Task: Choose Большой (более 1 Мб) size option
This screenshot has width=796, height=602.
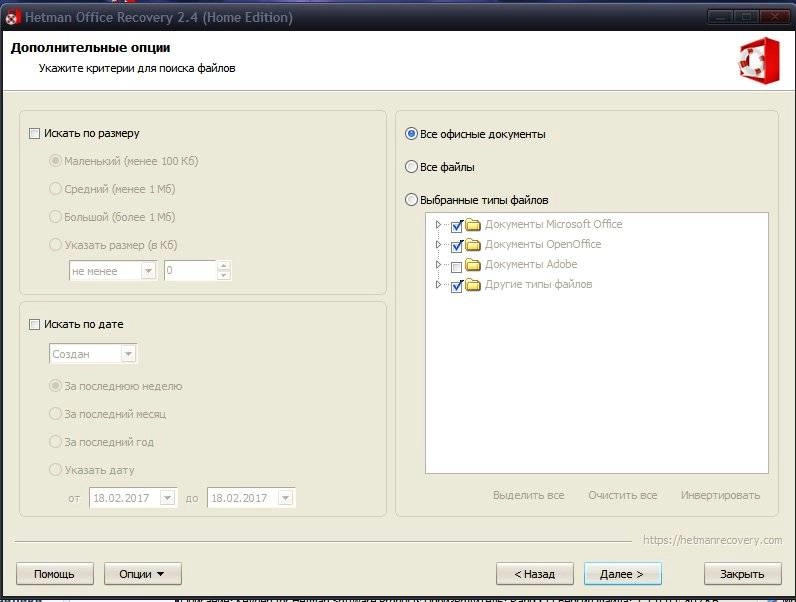Action: tap(55, 217)
